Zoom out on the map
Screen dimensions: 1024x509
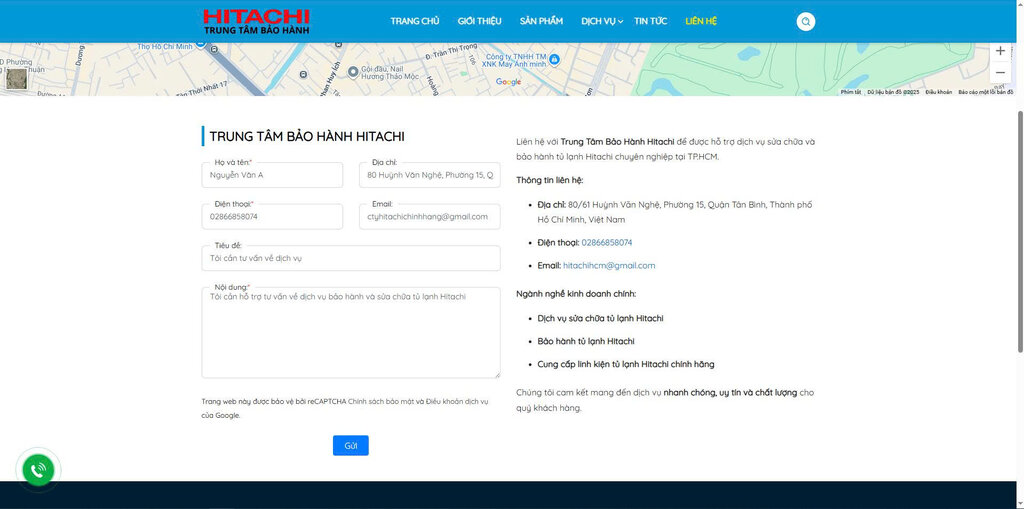[1000, 73]
